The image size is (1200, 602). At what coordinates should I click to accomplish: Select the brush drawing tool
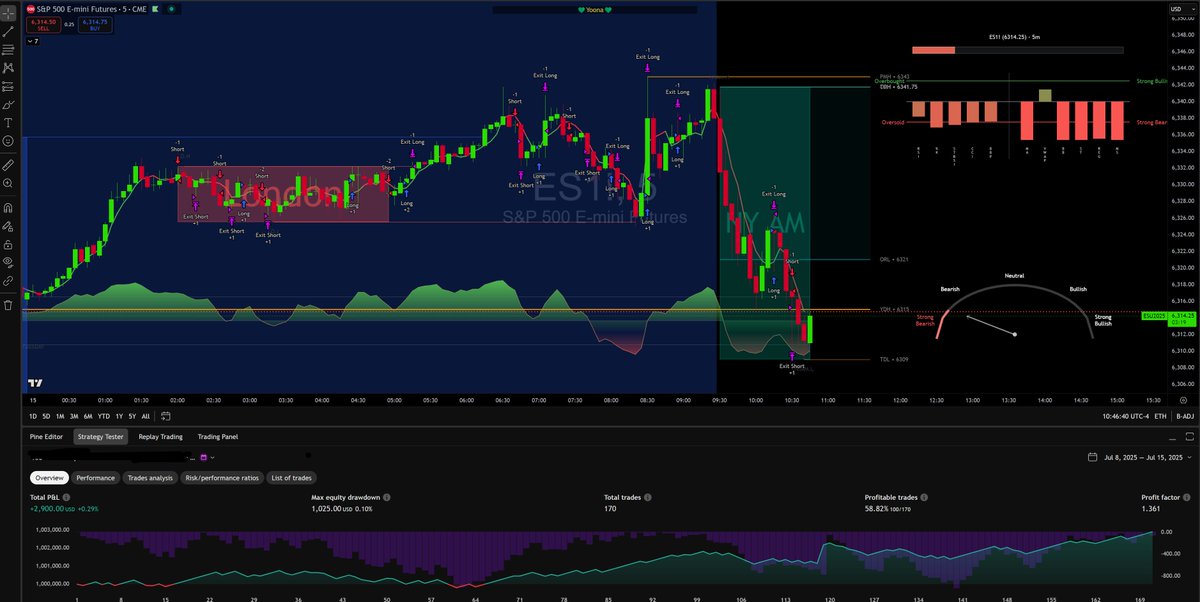coord(9,105)
